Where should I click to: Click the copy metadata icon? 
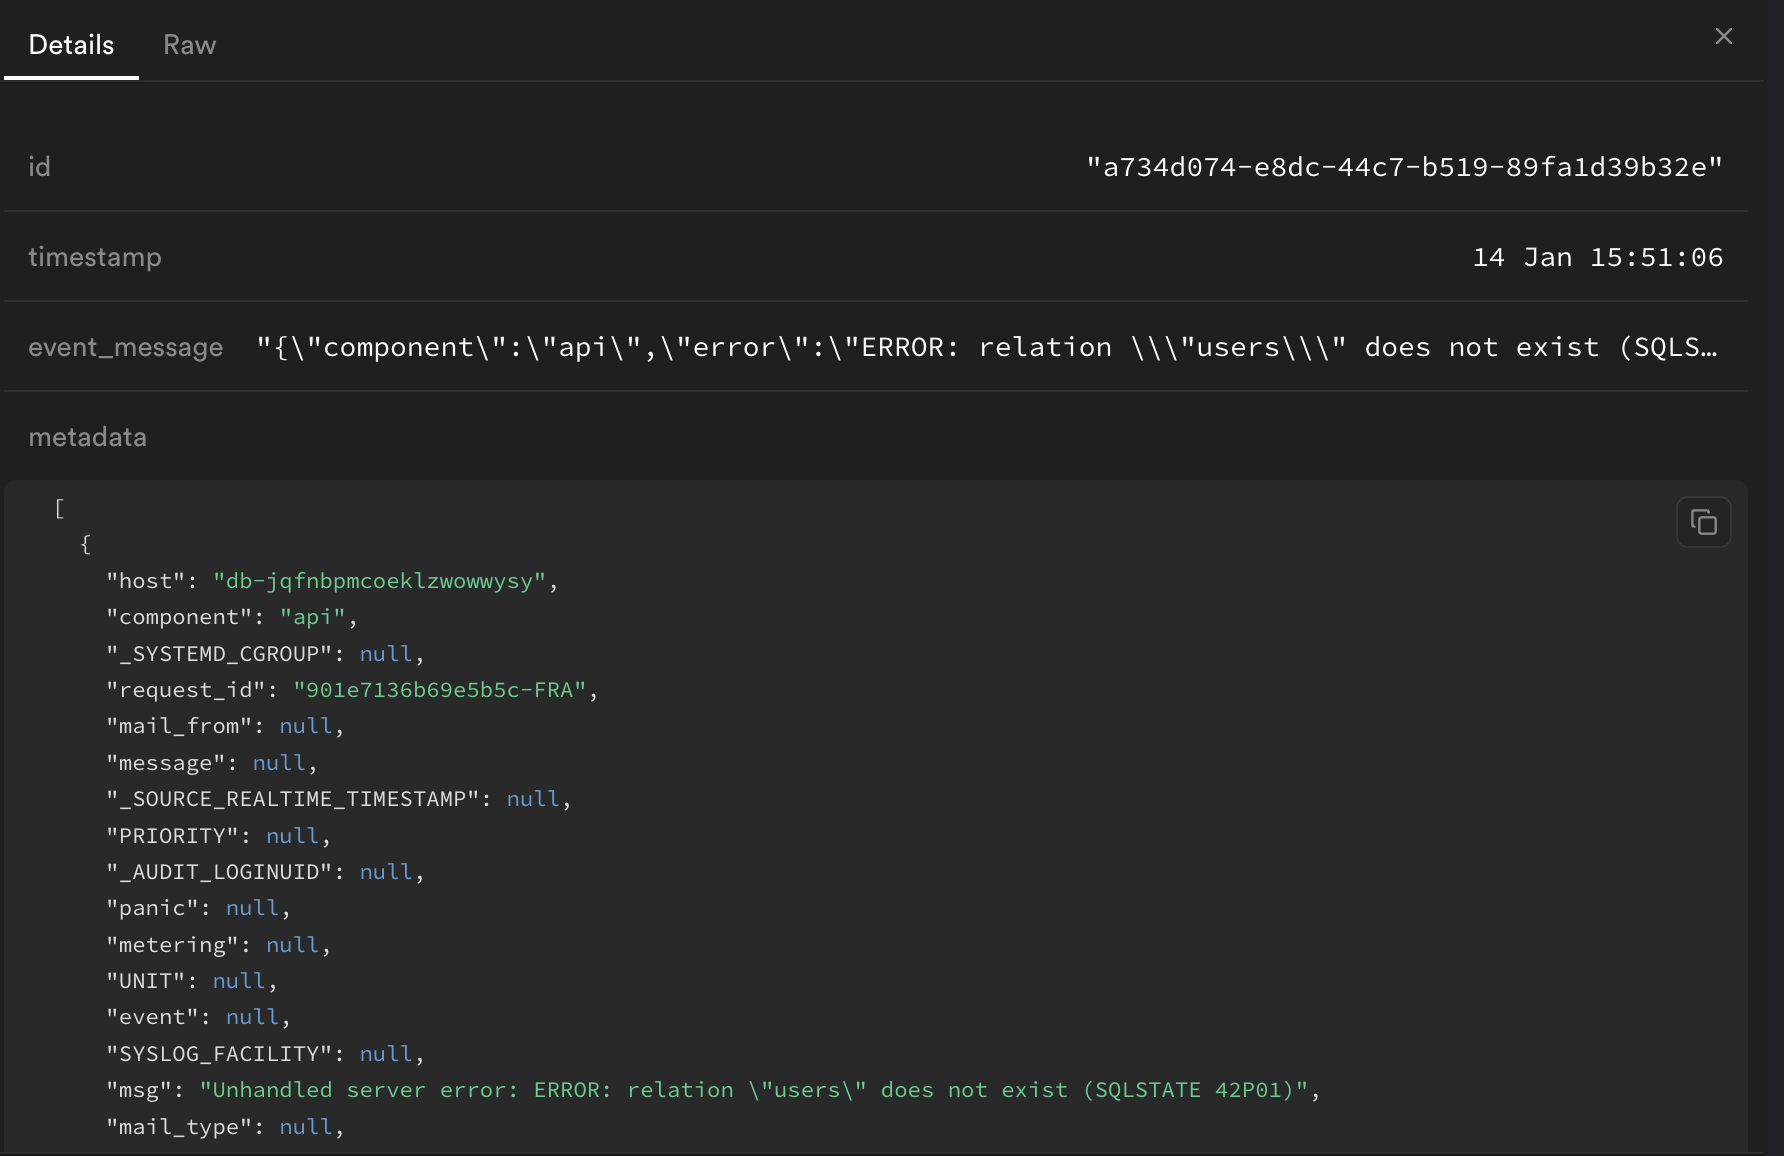pyautogui.click(x=1703, y=521)
